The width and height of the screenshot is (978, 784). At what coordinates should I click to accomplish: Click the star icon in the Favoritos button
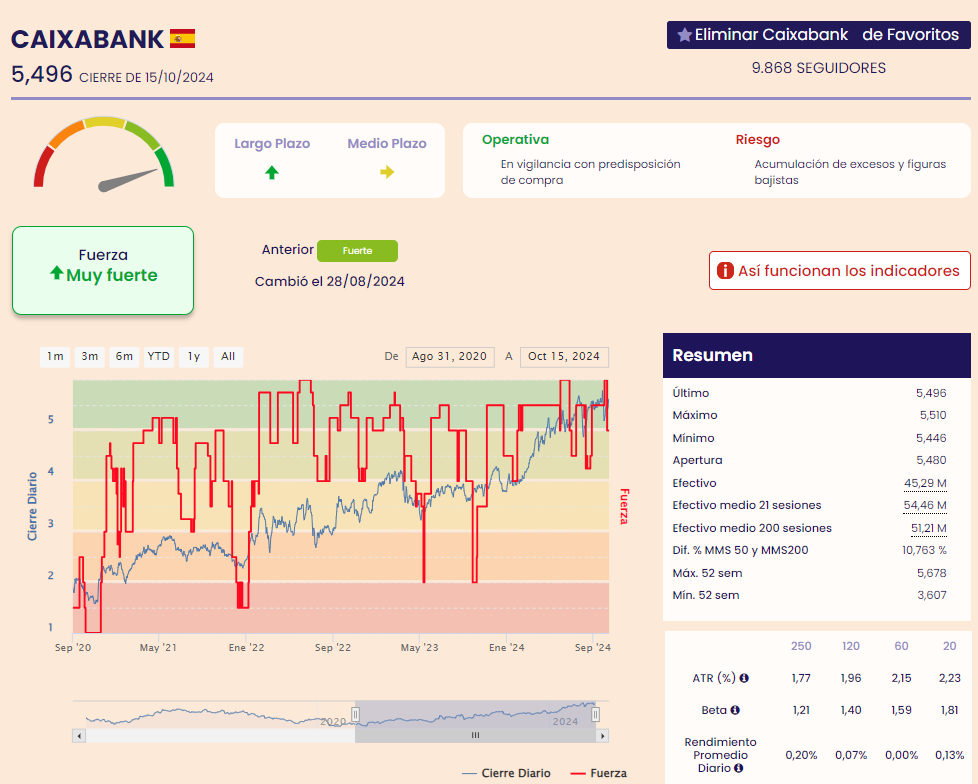(684, 35)
